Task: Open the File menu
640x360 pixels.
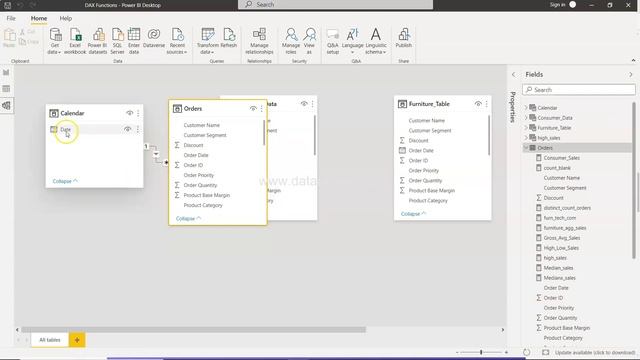Action: [x=11, y=18]
